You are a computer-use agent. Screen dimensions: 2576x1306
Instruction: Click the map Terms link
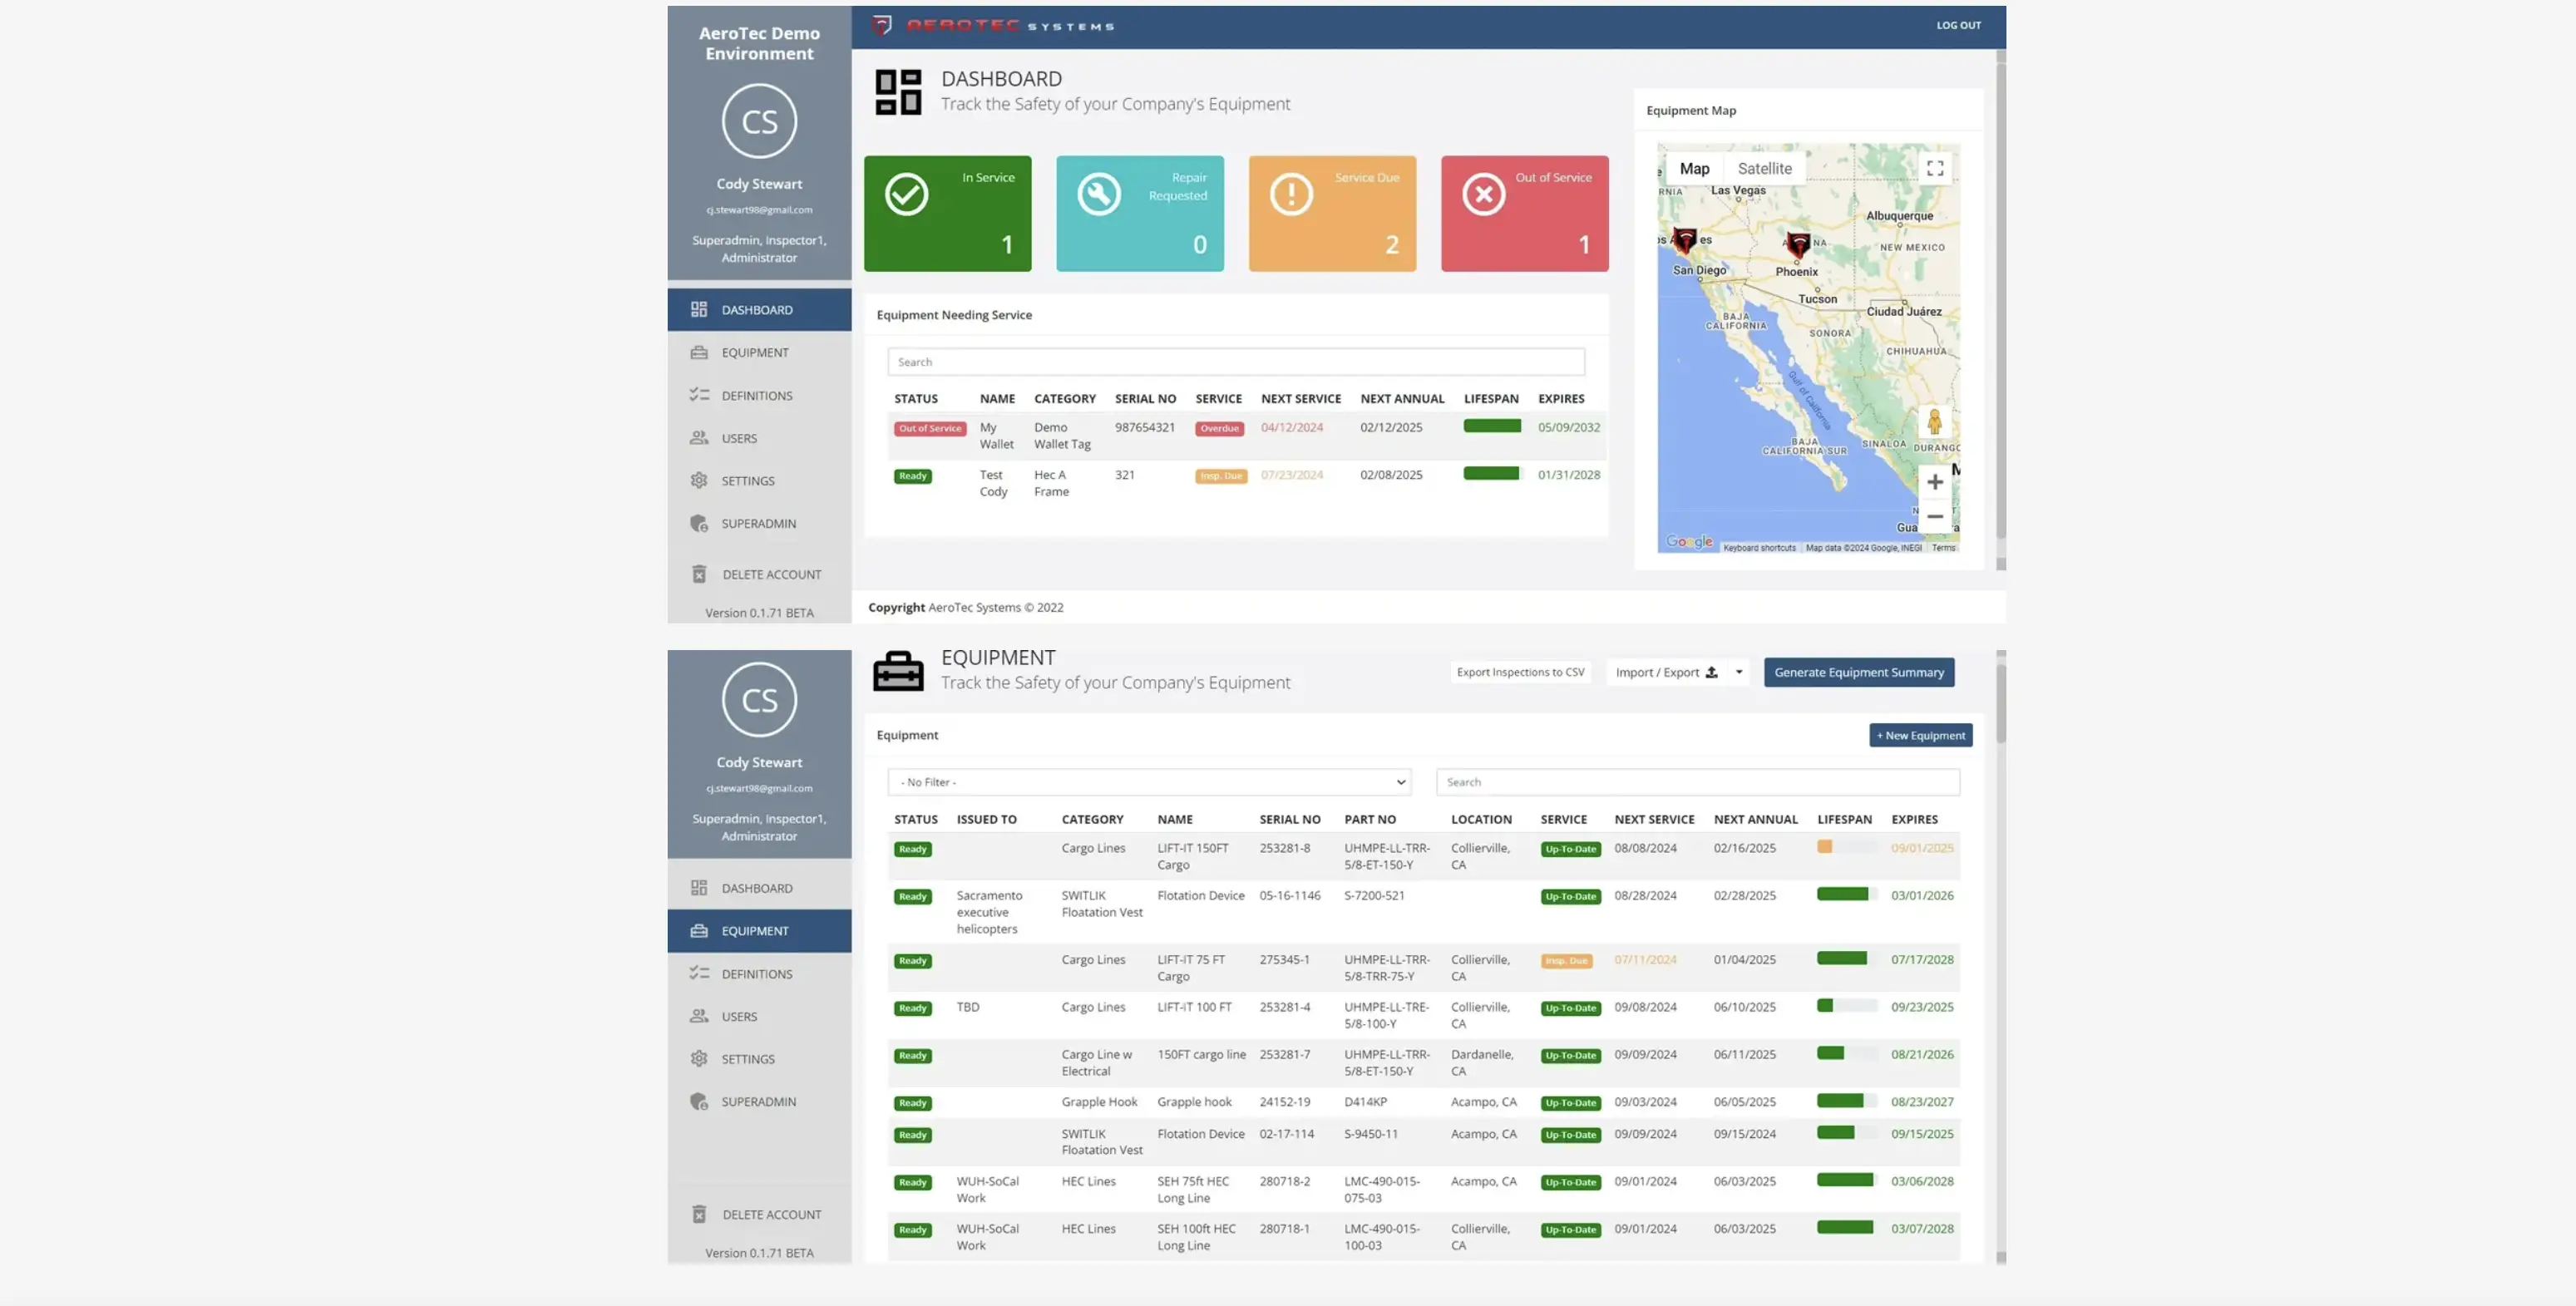1943,548
